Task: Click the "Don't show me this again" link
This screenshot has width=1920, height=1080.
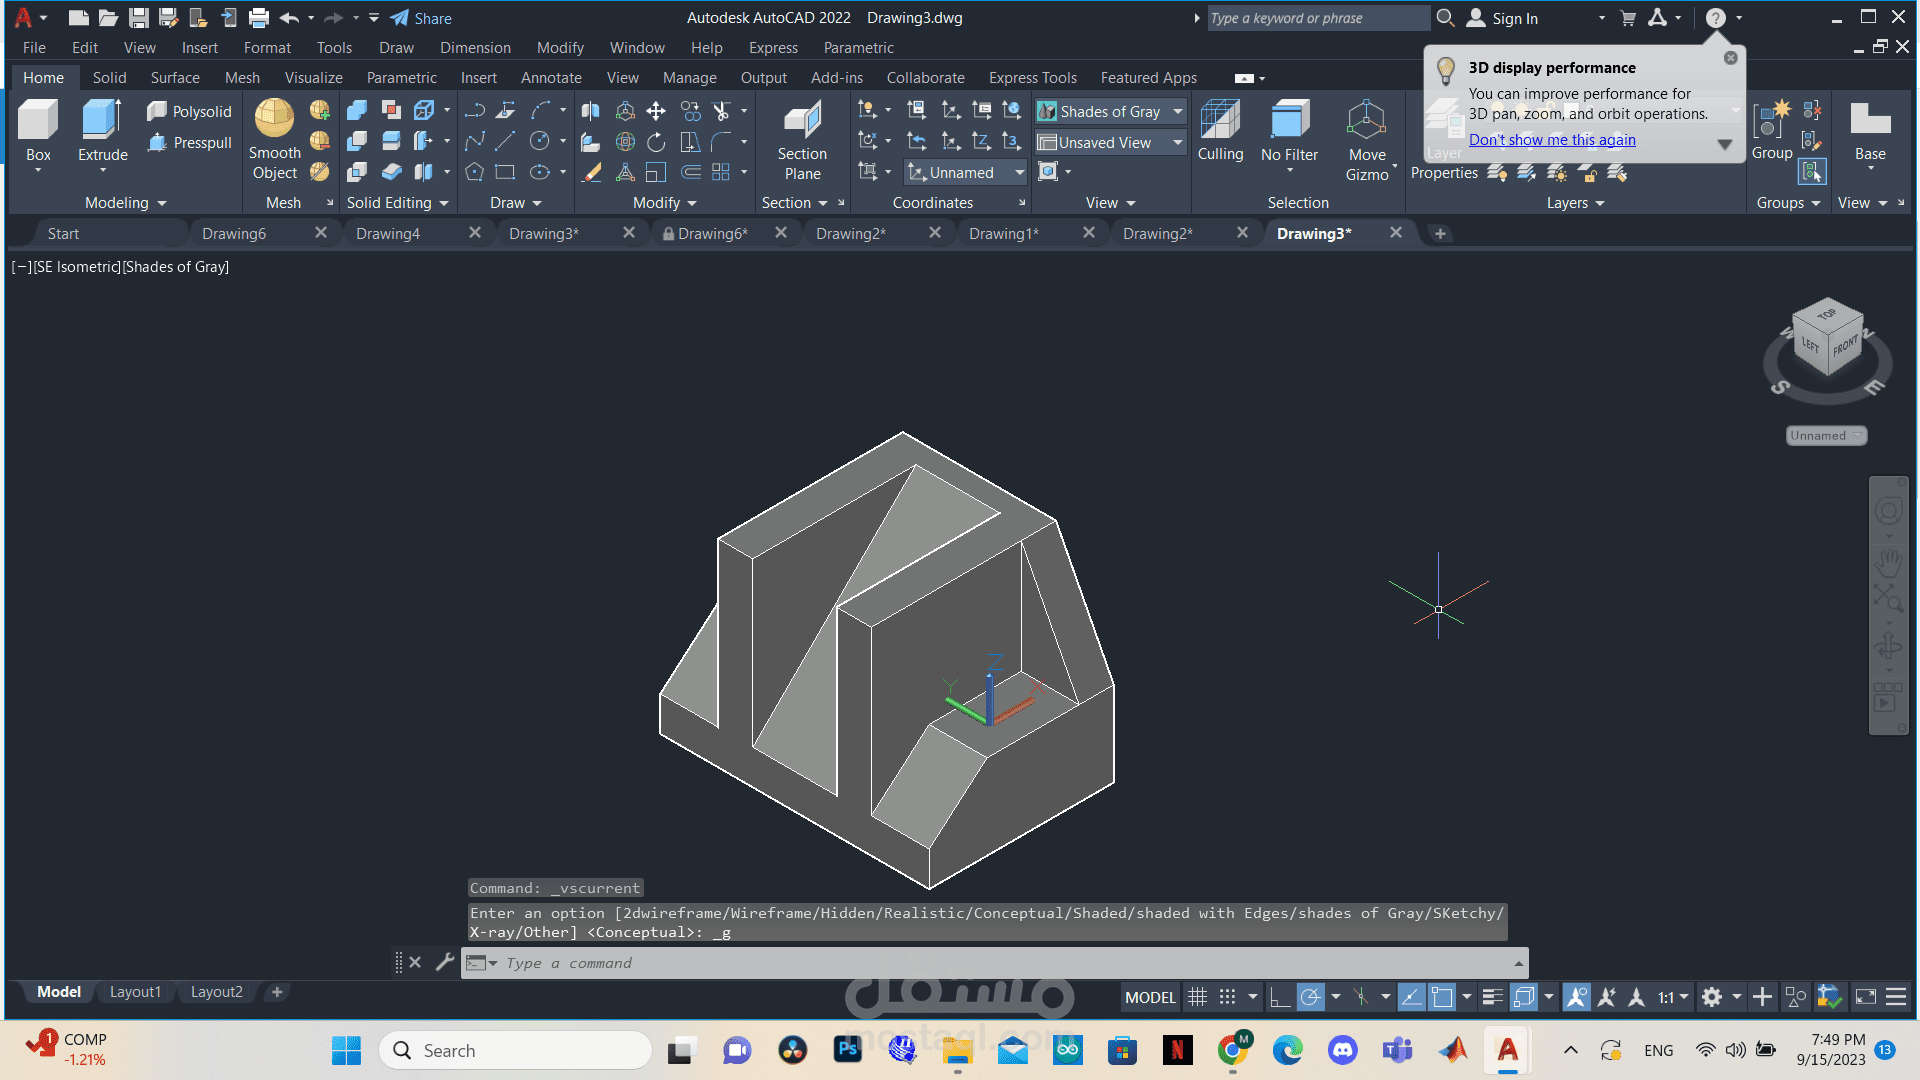Action: click(x=1552, y=140)
